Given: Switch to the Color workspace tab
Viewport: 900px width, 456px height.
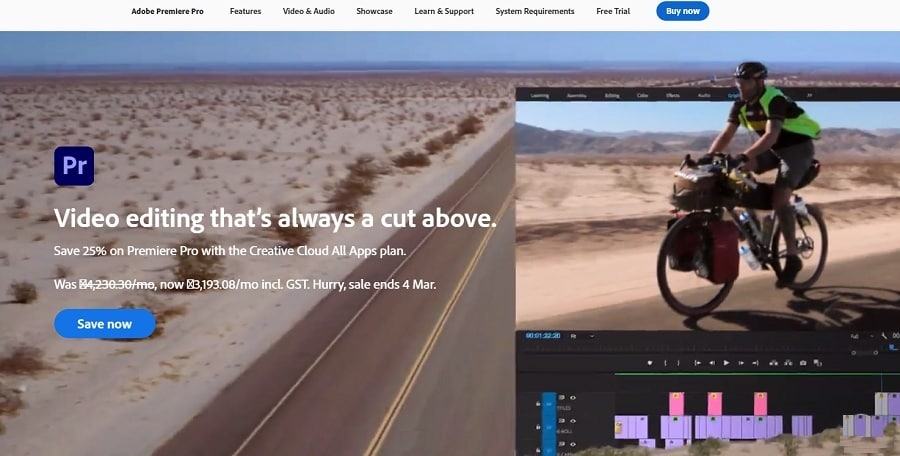Looking at the screenshot, I should (x=642, y=95).
